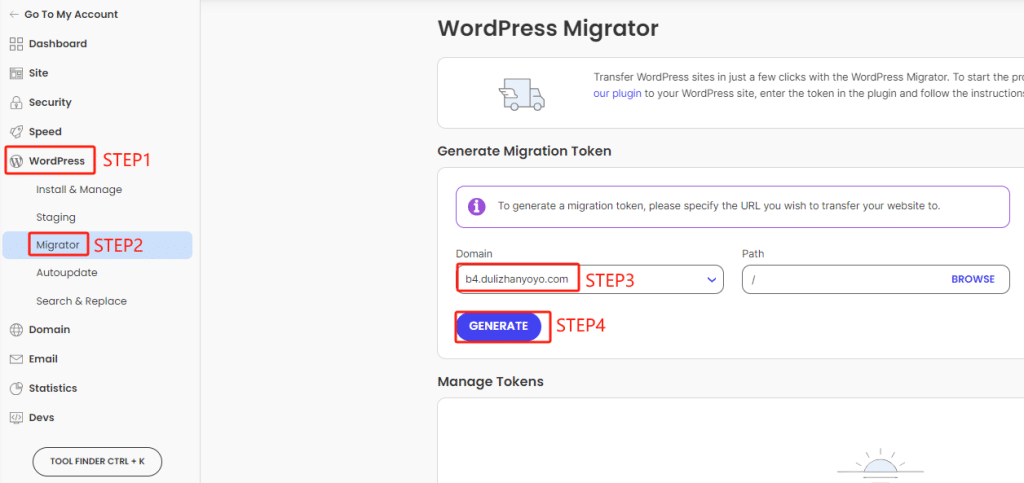Viewport: 1024px width, 483px height.
Task: Click the Devs code icon
Action: tap(16, 417)
